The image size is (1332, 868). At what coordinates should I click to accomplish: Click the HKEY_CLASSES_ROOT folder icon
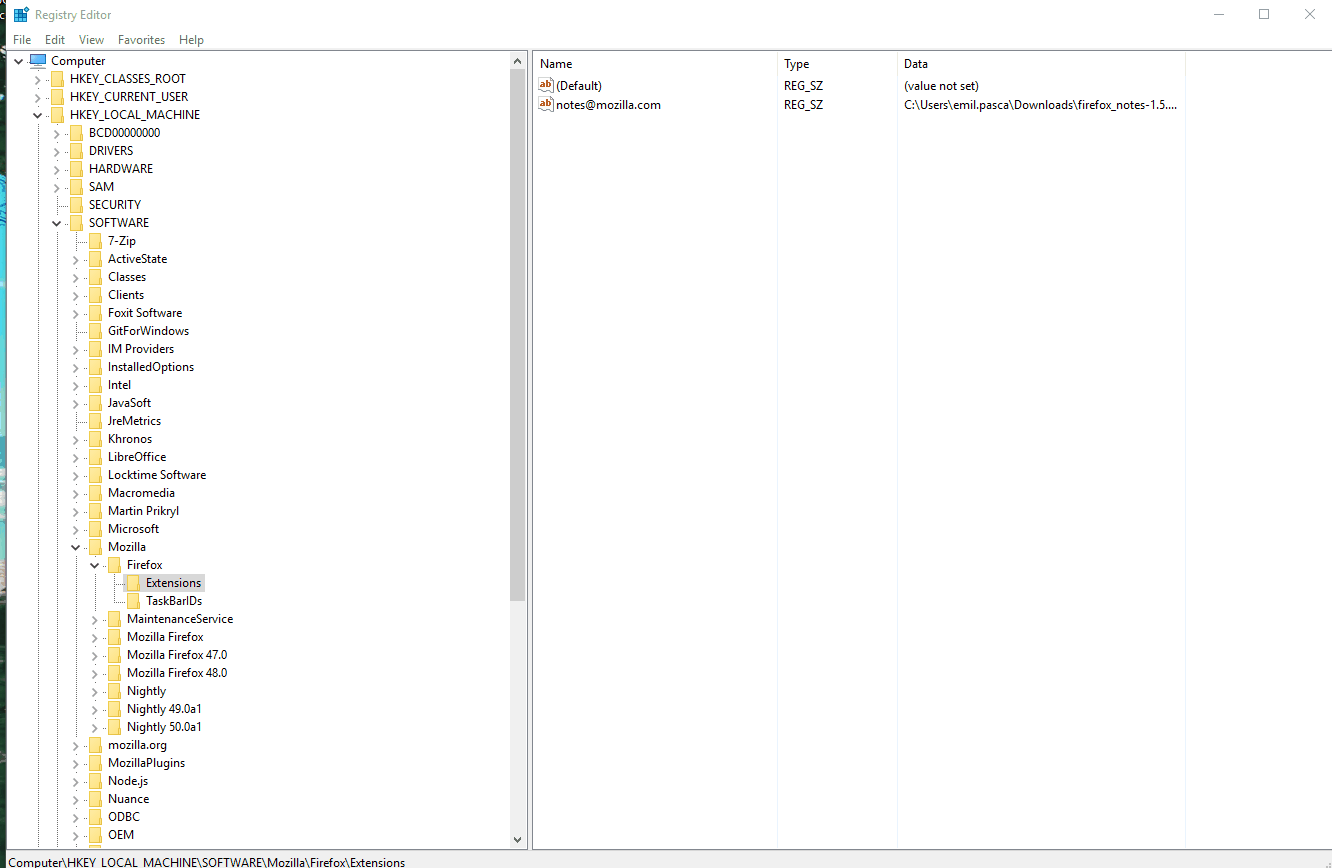pyautogui.click(x=57, y=79)
